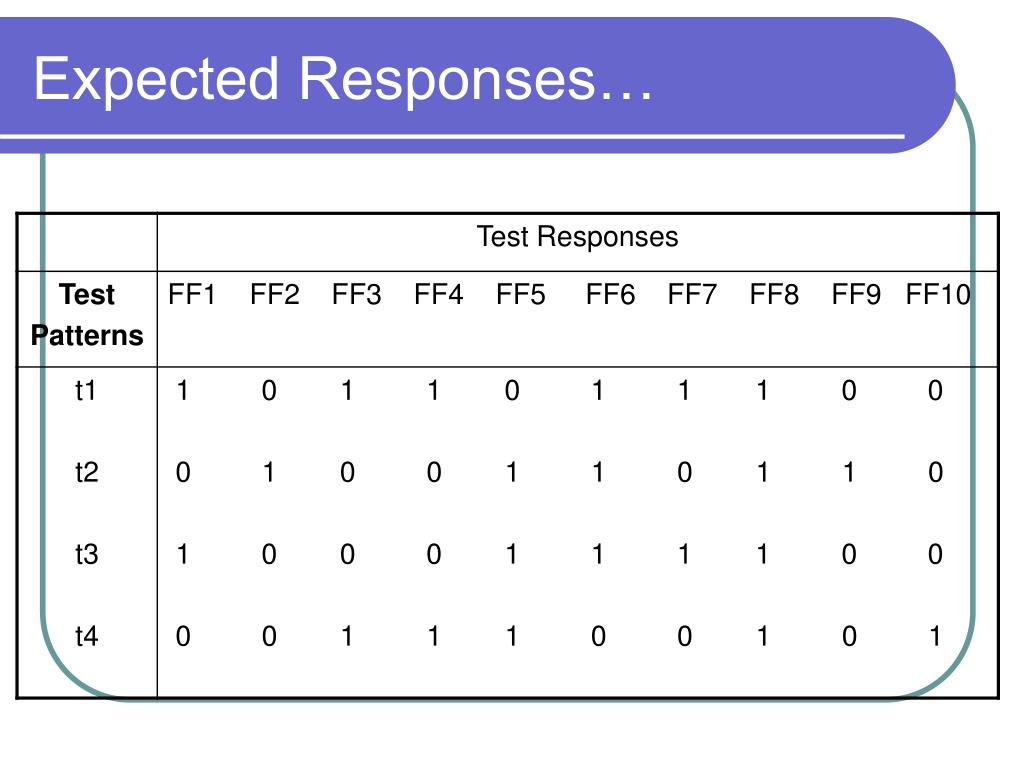Screen dimensions: 1024x768
Task: Click the Expected Responses slide title
Action: 343,80
